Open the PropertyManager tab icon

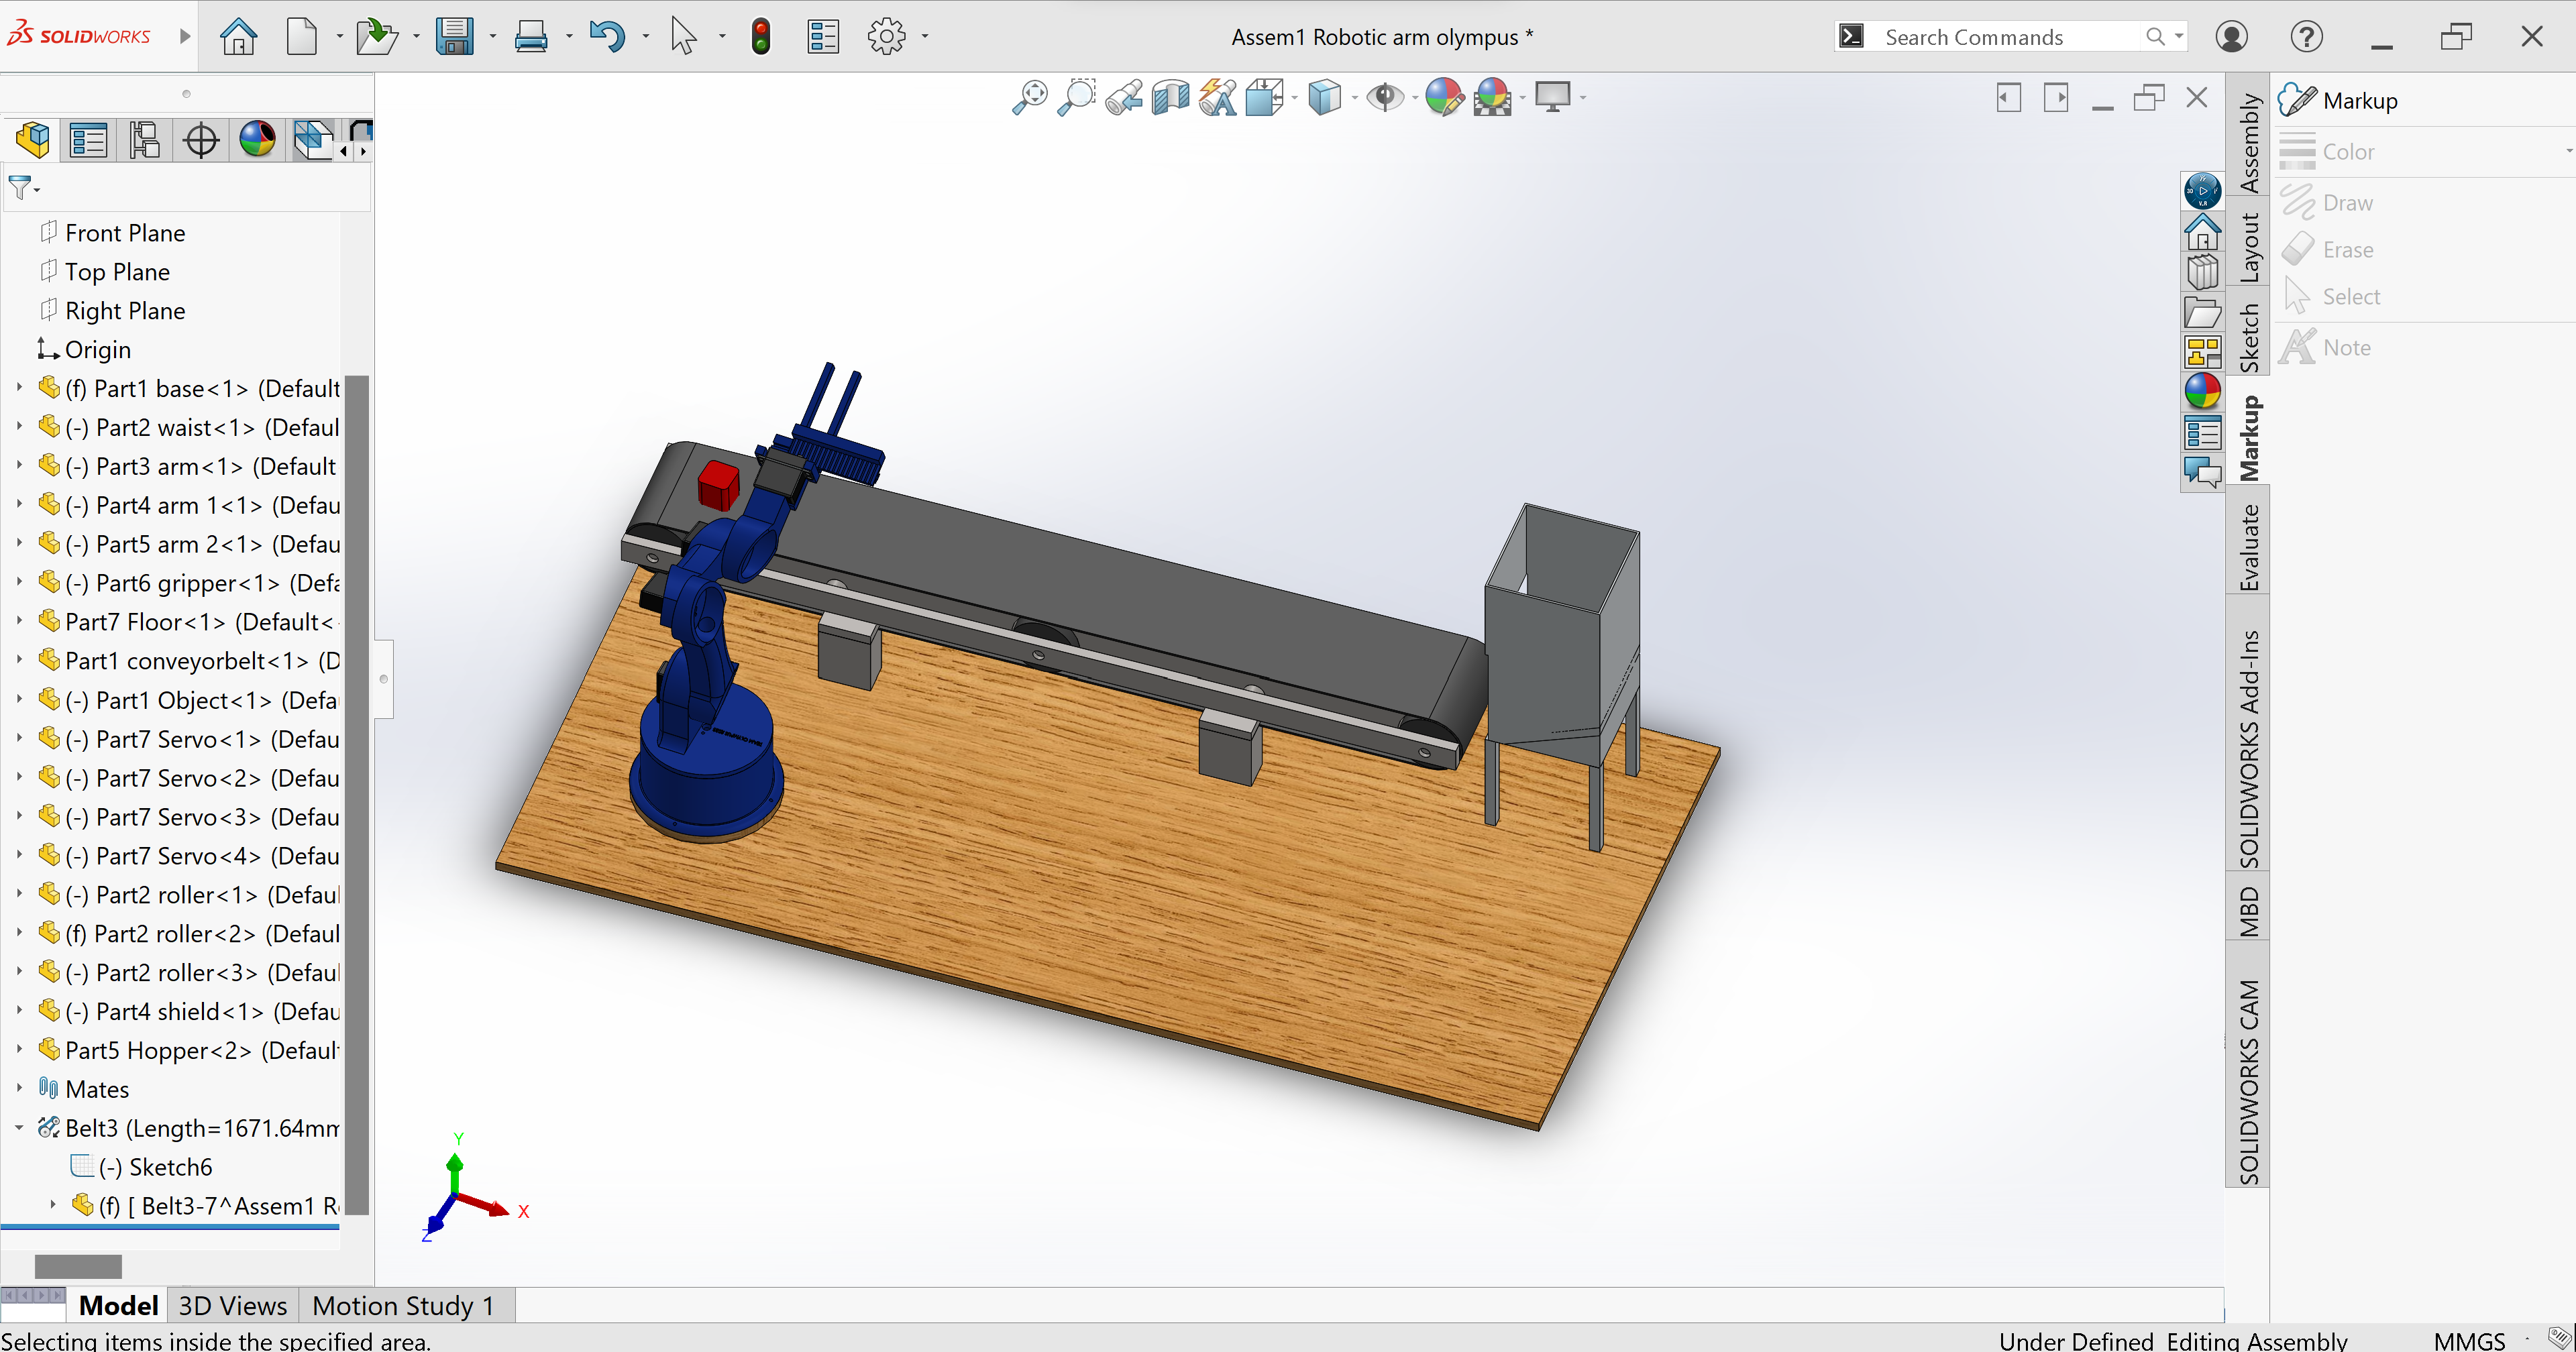[88, 140]
